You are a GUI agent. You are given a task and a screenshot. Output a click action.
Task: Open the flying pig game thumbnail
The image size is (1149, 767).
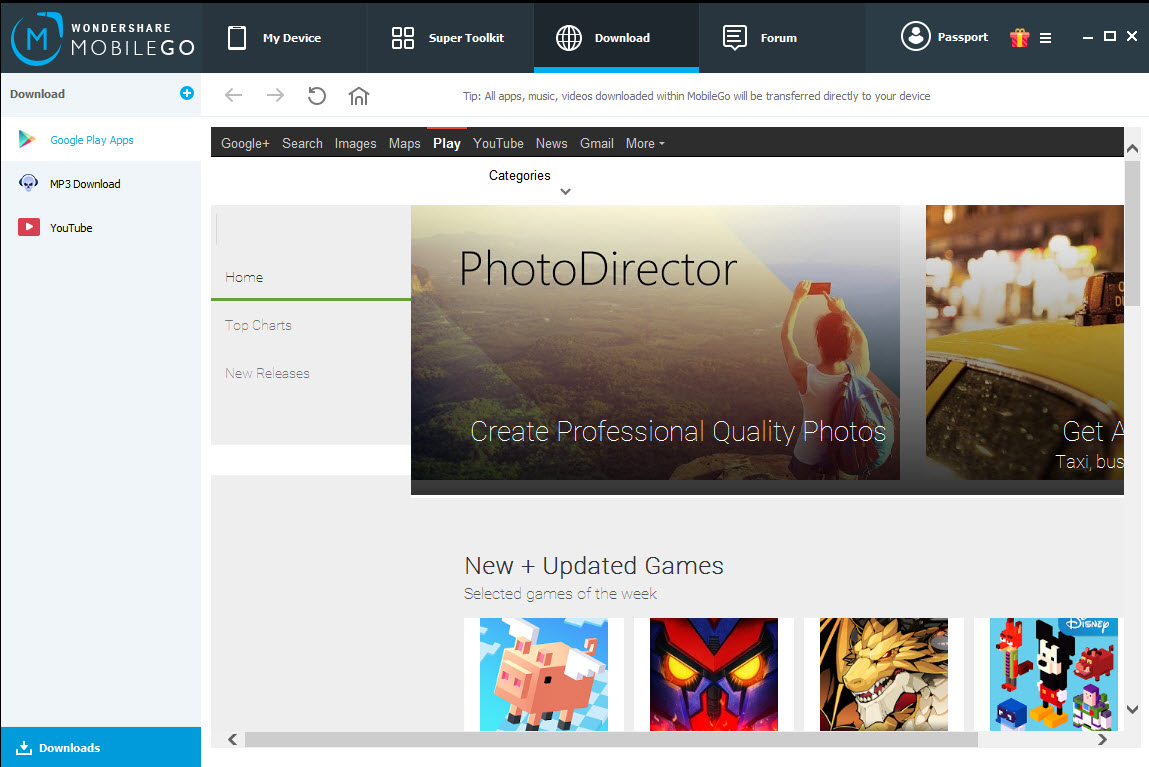[544, 674]
